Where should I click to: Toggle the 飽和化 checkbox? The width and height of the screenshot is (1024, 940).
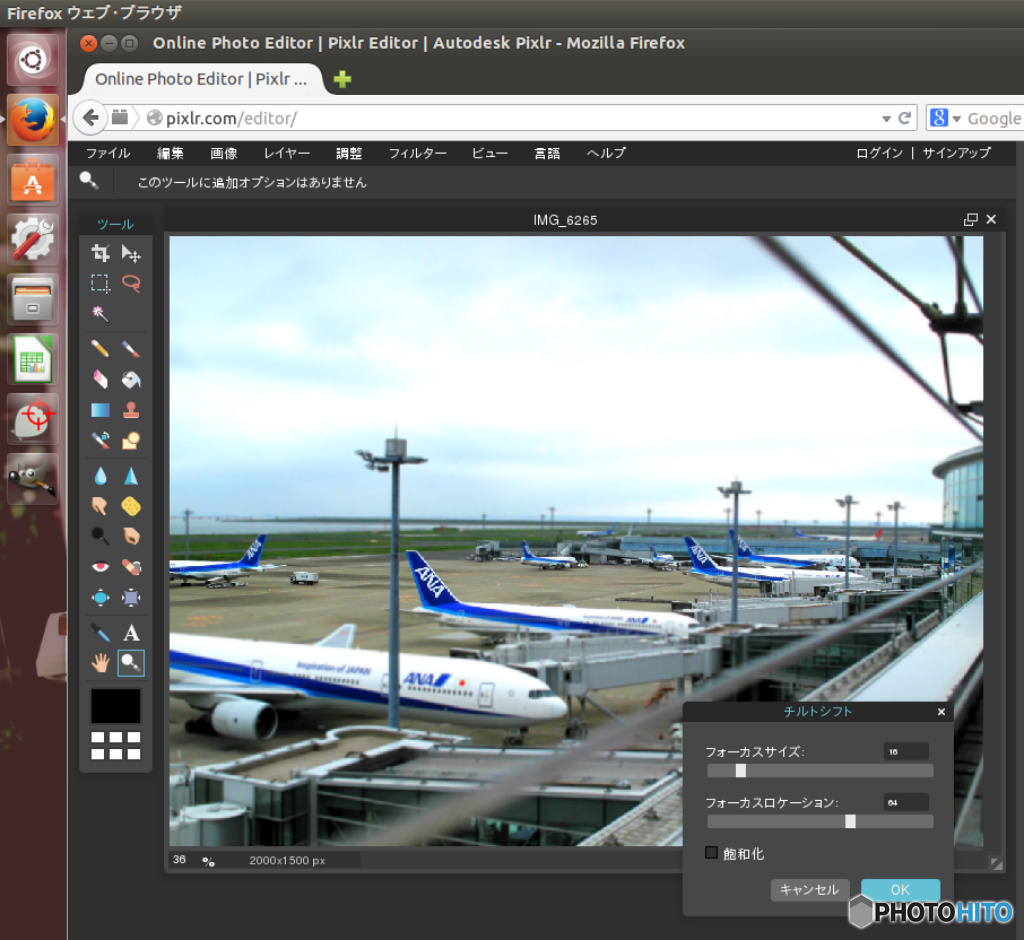click(x=711, y=852)
